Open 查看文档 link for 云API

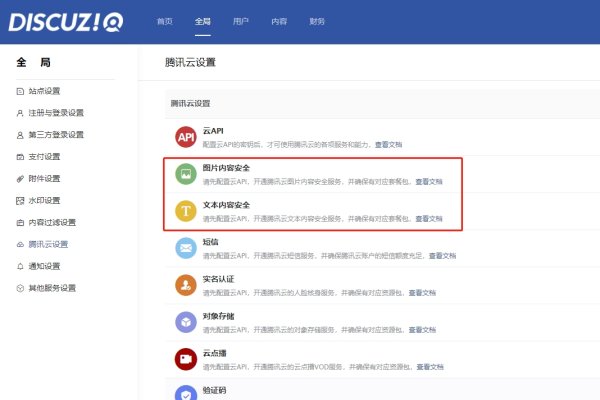click(x=388, y=145)
